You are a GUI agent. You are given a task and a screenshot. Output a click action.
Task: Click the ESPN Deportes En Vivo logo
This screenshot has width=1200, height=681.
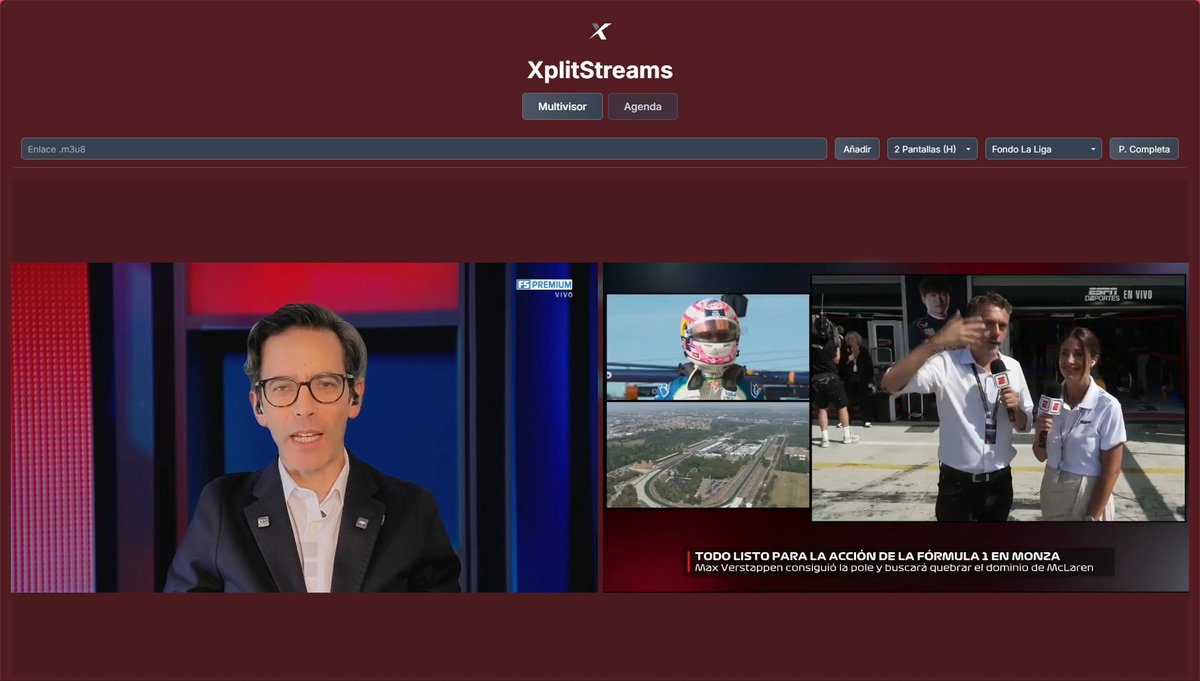1119,294
